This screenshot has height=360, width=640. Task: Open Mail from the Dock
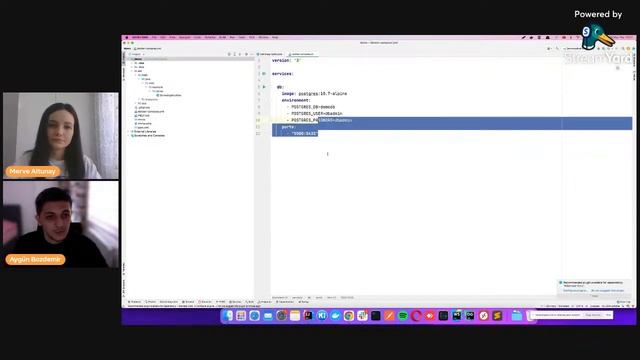click(x=268, y=316)
